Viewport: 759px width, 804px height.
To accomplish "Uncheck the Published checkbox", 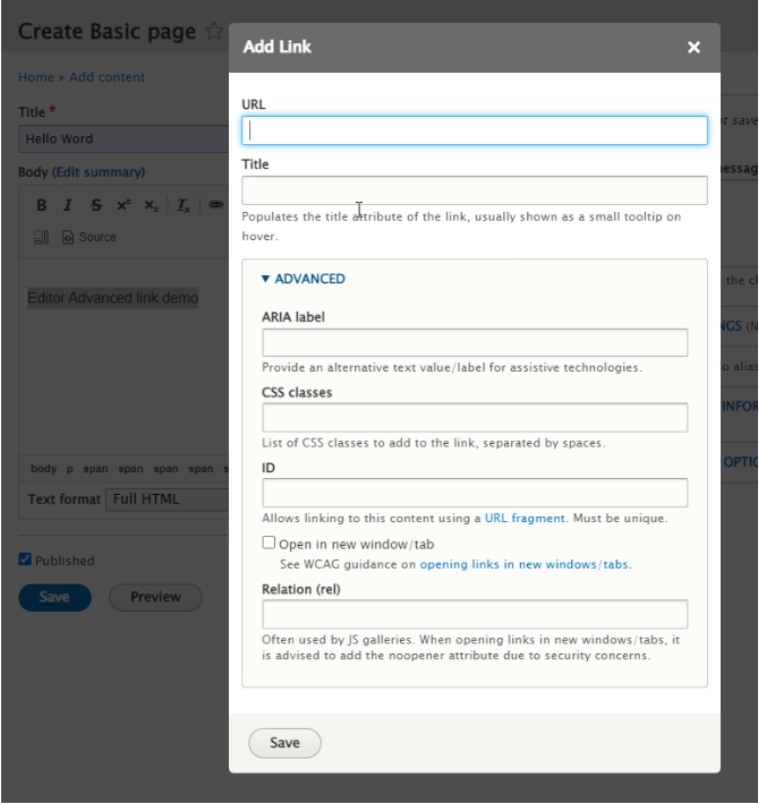I will pos(25,559).
